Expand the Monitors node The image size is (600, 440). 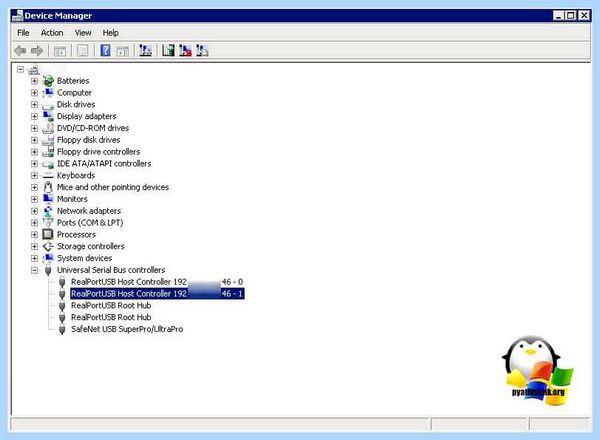click(34, 199)
